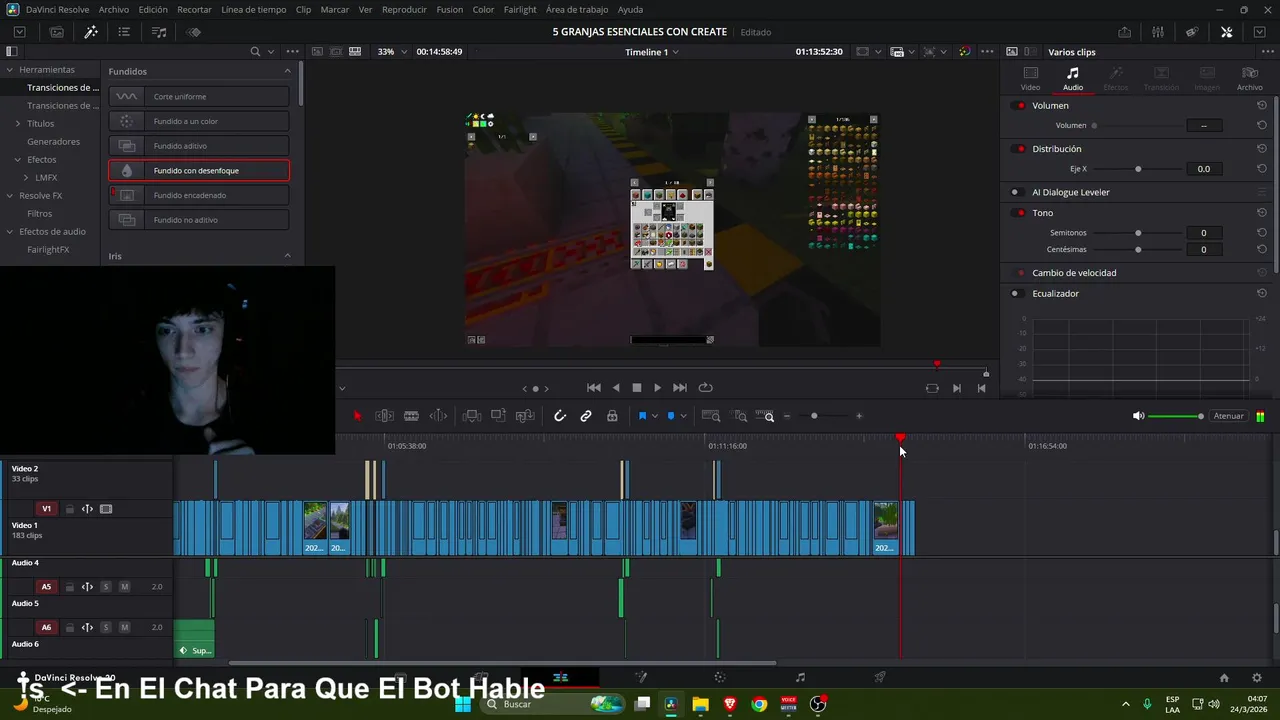1280x720 pixels.
Task: Expand the Resolve FX section
Action: pos(9,196)
